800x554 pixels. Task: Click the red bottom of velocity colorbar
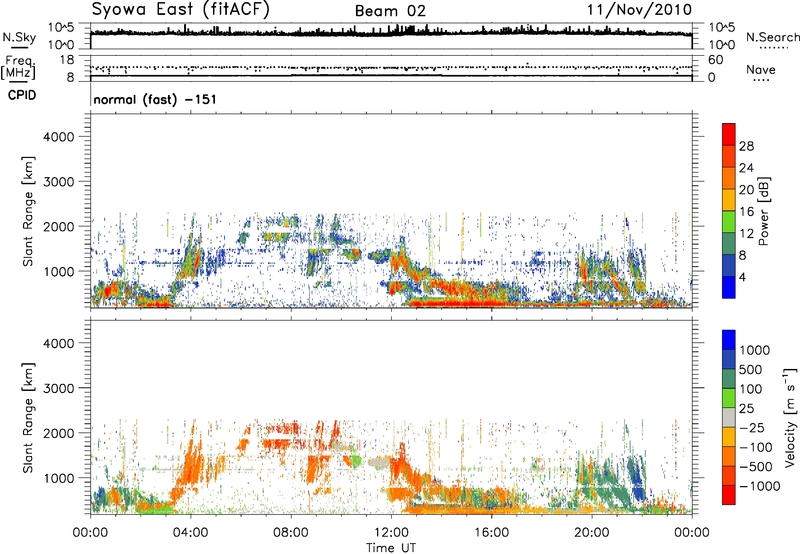(729, 495)
